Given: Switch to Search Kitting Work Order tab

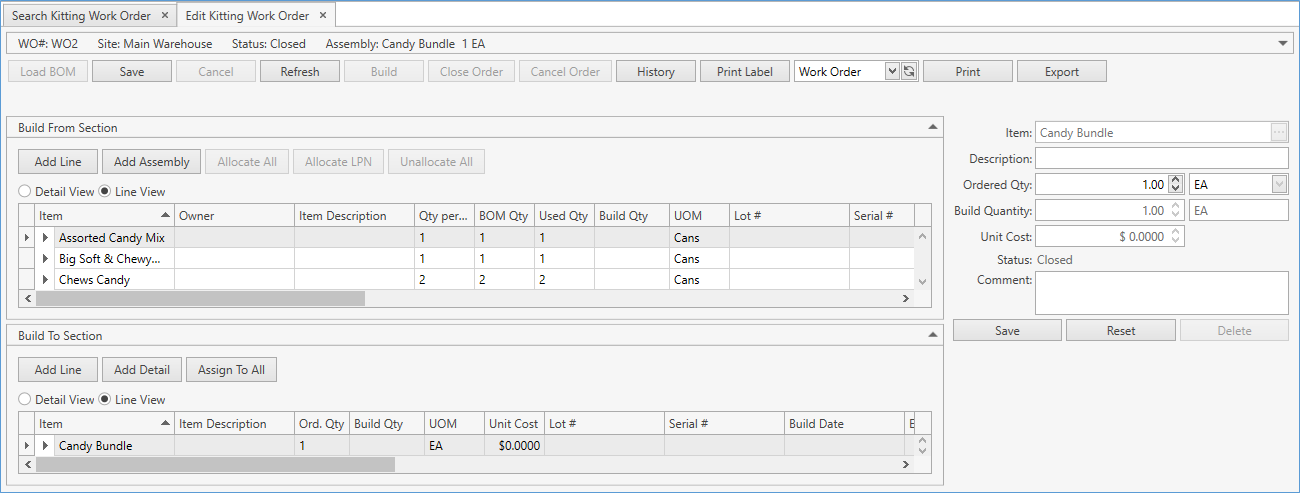Looking at the screenshot, I should point(81,16).
